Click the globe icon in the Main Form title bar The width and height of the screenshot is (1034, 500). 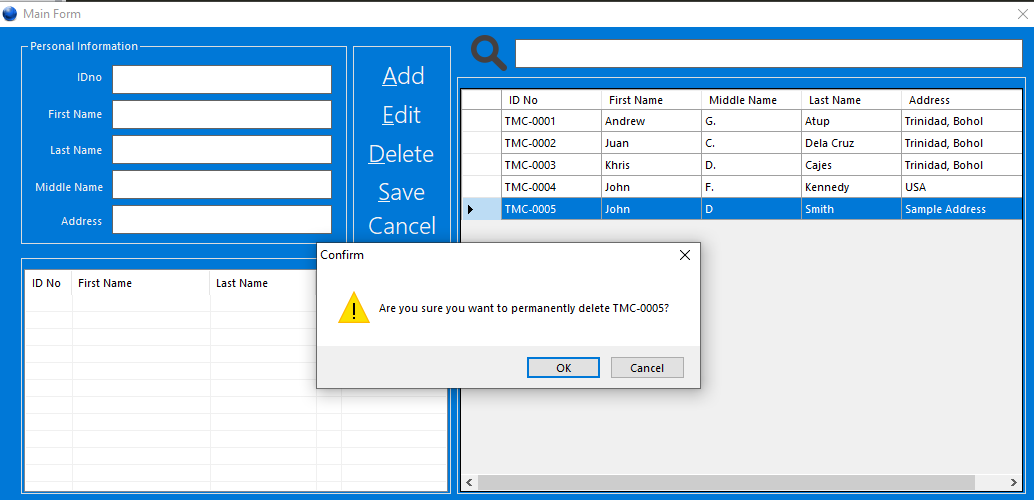tap(10, 13)
